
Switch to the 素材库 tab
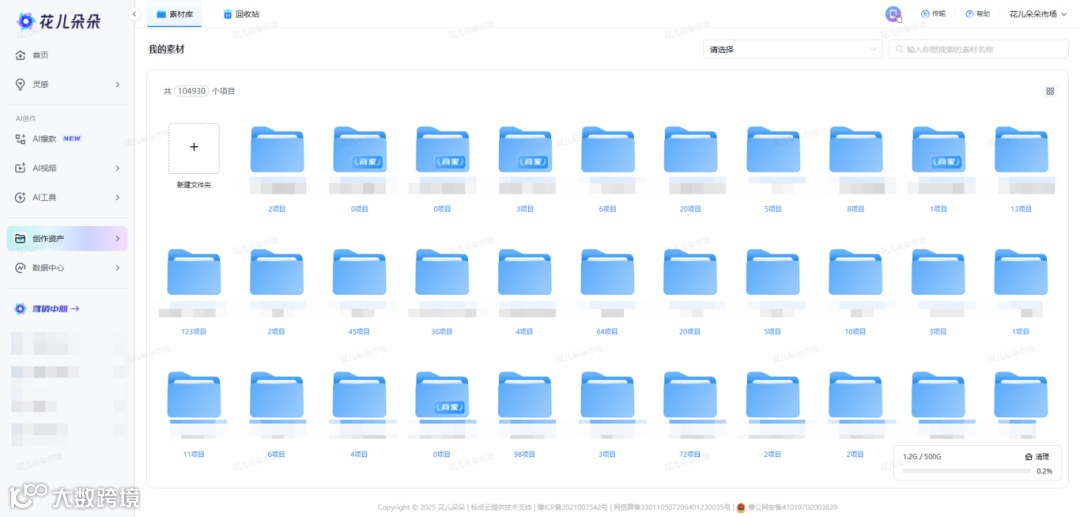[174, 14]
